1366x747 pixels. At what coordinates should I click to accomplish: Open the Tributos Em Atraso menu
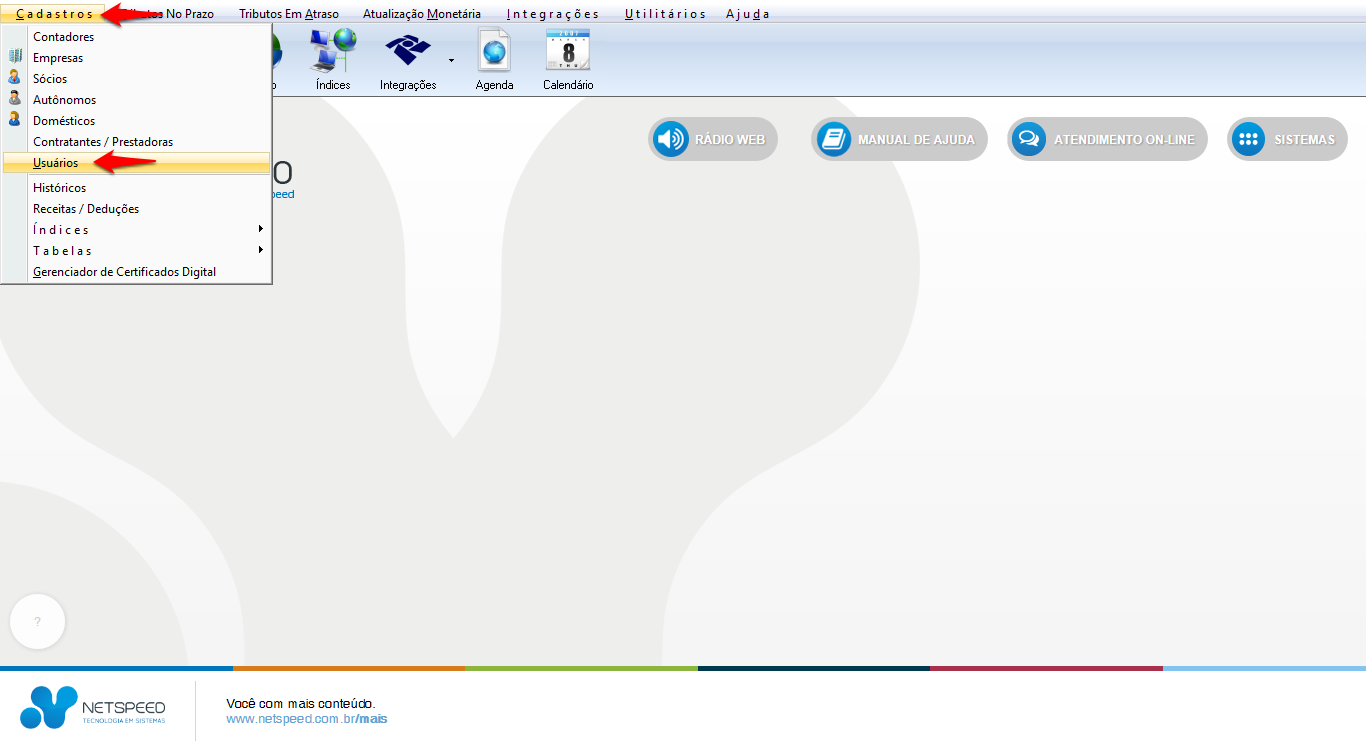coord(288,14)
